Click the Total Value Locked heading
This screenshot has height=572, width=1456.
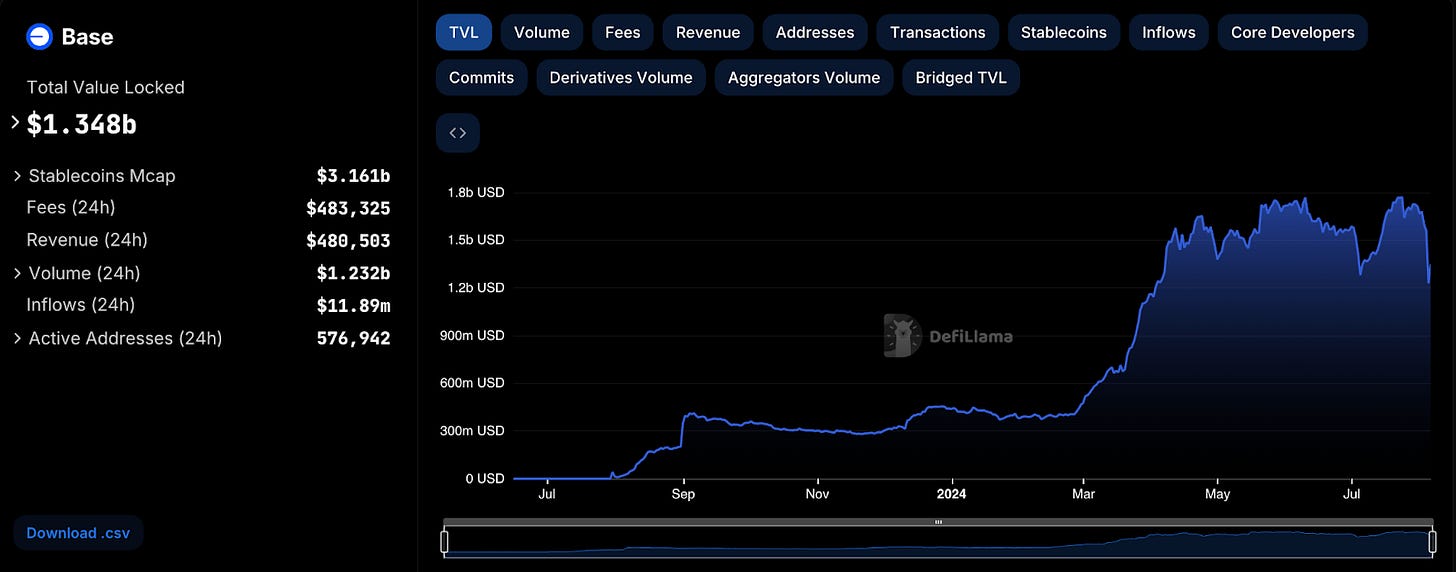pyautogui.click(x=106, y=87)
